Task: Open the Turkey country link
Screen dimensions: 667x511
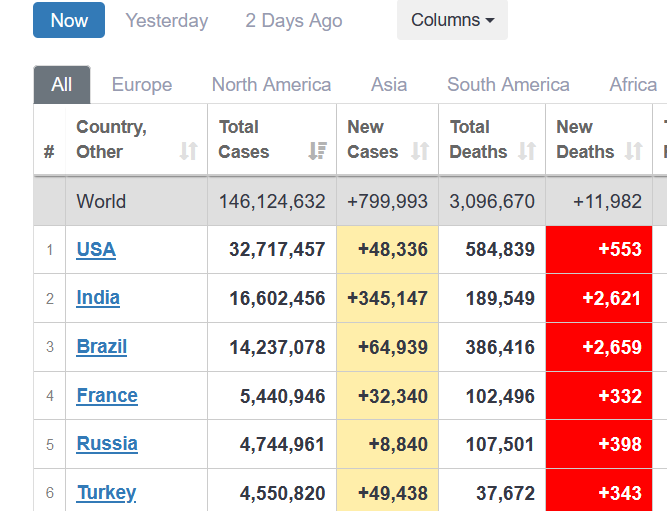Action: click(x=106, y=493)
